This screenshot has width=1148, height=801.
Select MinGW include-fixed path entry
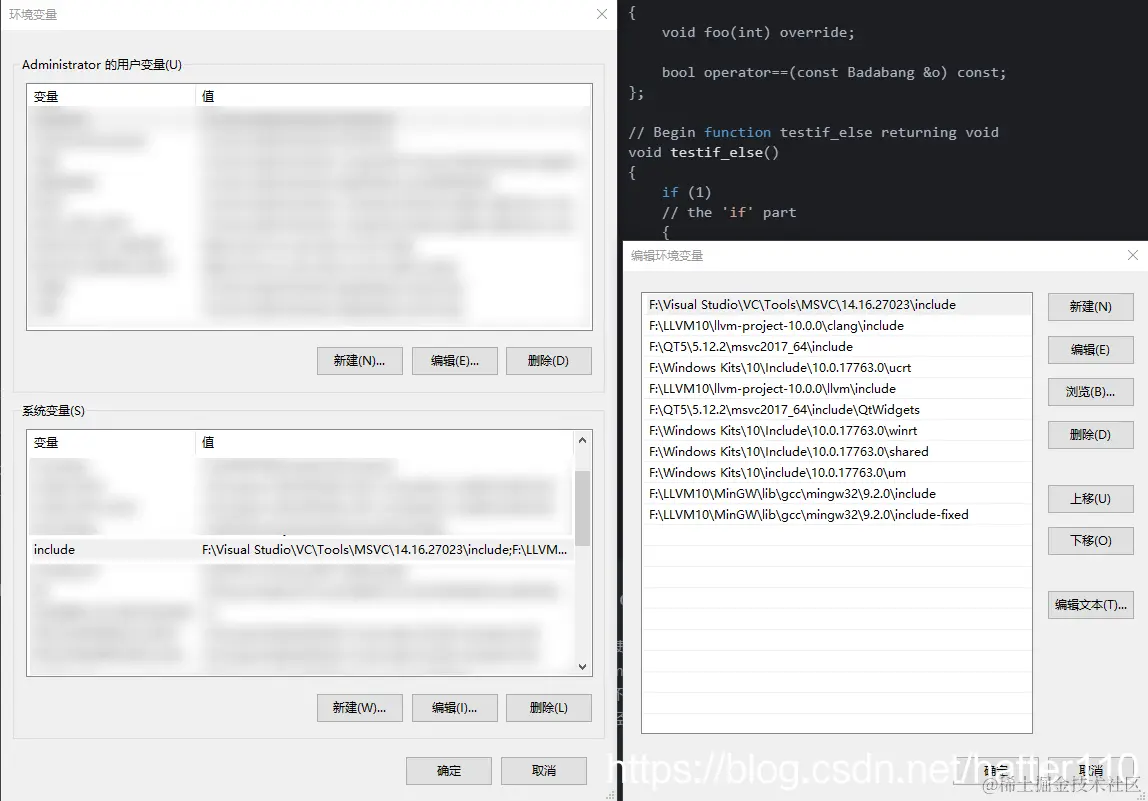(x=837, y=515)
